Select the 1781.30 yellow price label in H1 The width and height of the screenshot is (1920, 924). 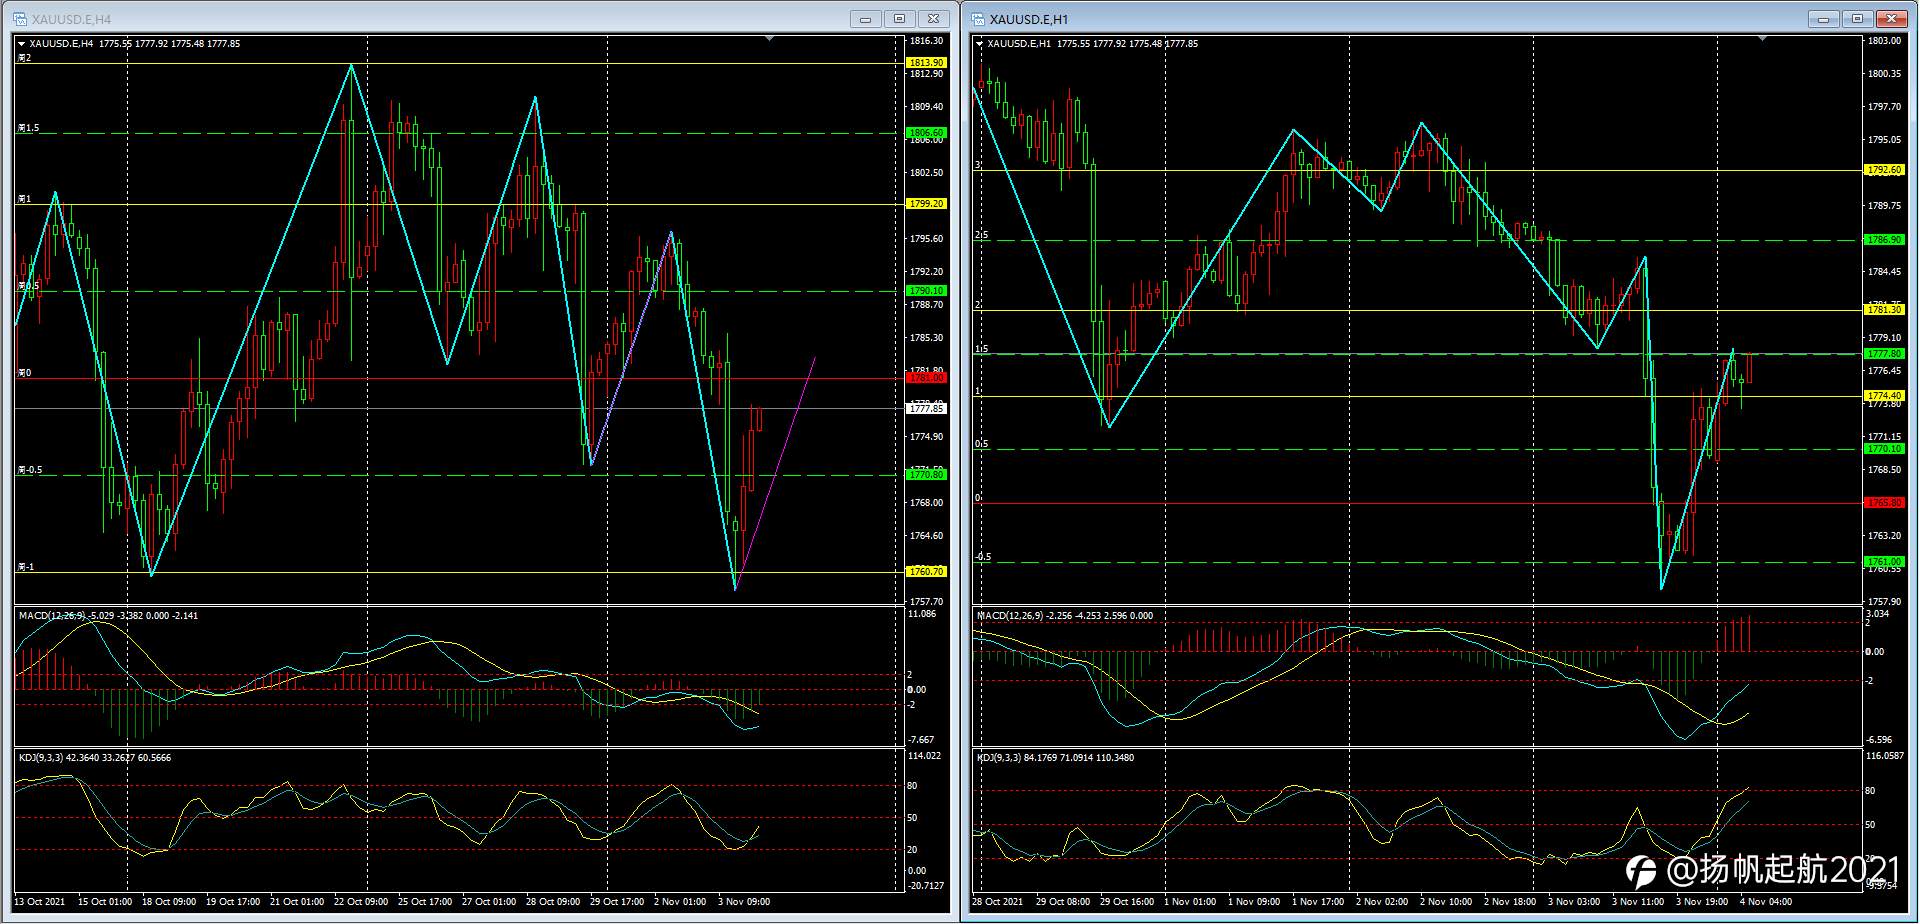pyautogui.click(x=1885, y=311)
